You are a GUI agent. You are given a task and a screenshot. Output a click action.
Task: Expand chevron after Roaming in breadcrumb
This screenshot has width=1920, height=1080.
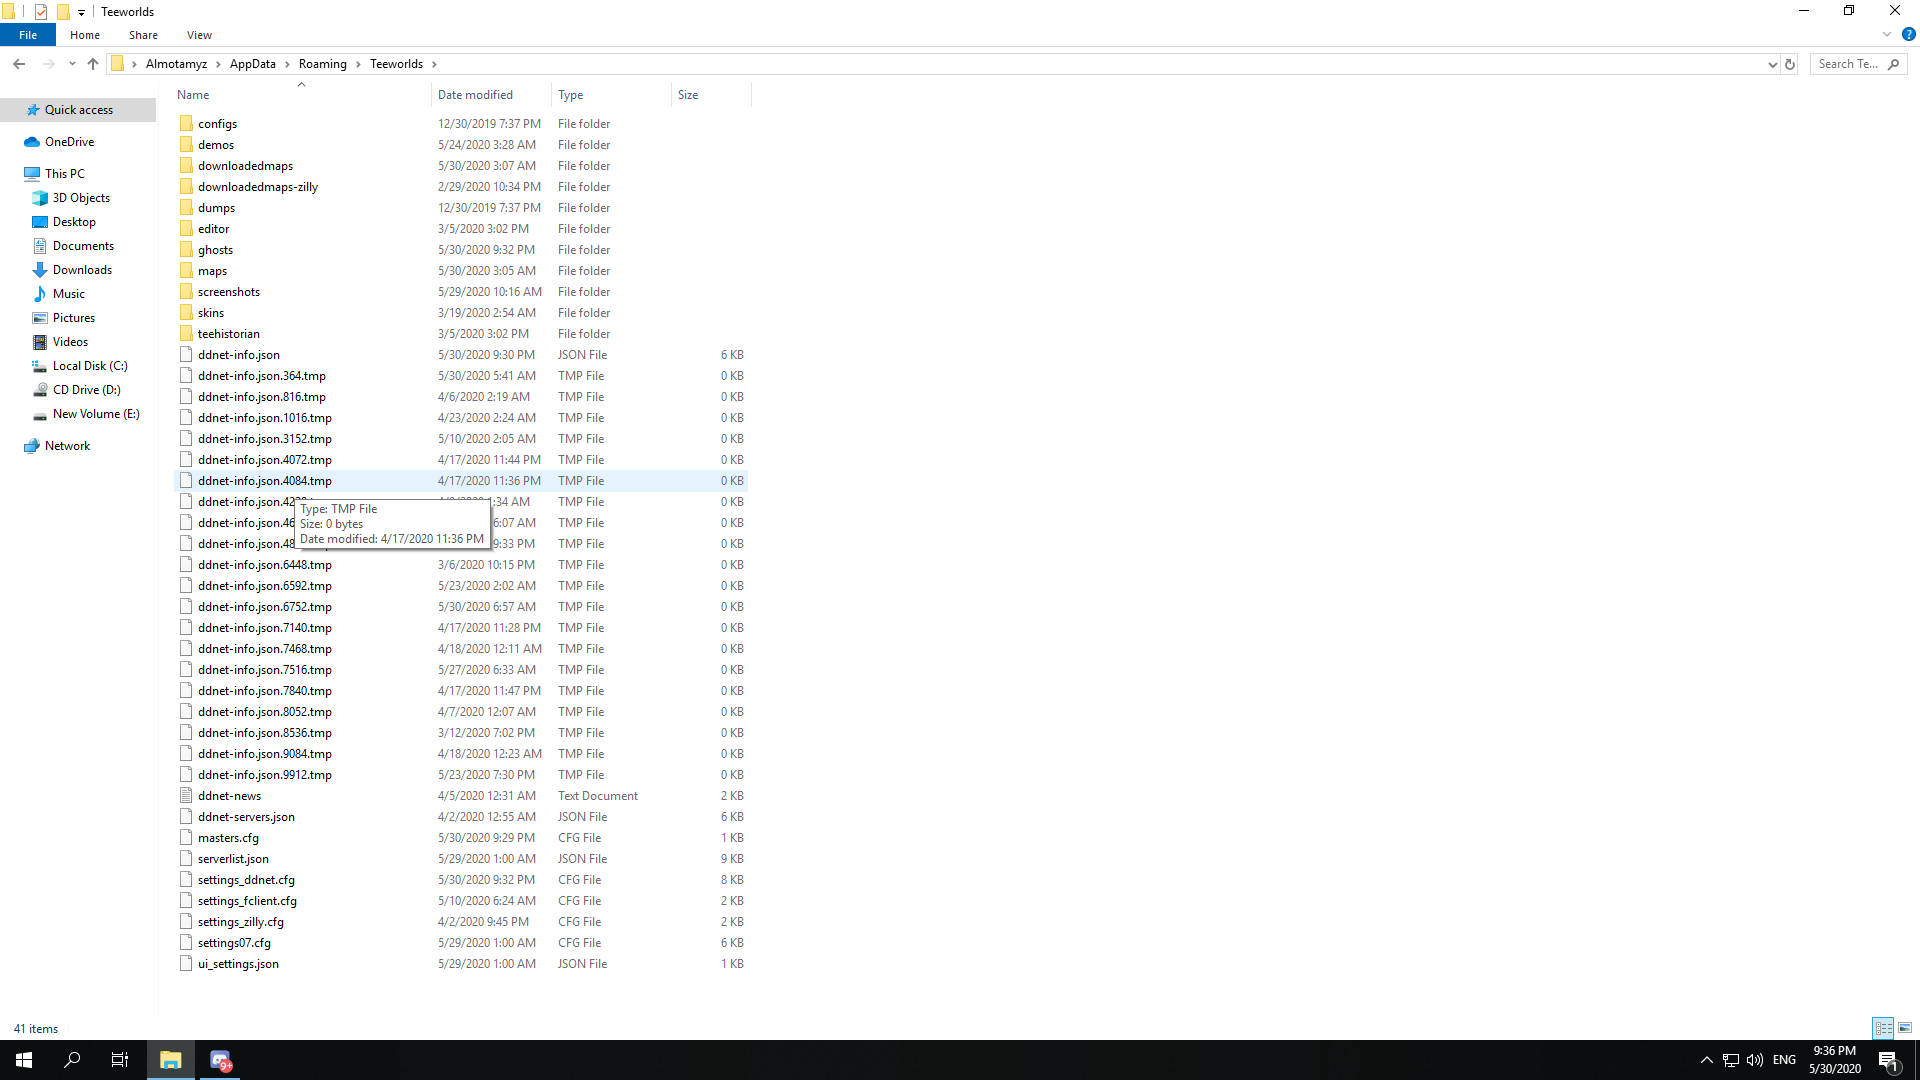click(x=358, y=64)
